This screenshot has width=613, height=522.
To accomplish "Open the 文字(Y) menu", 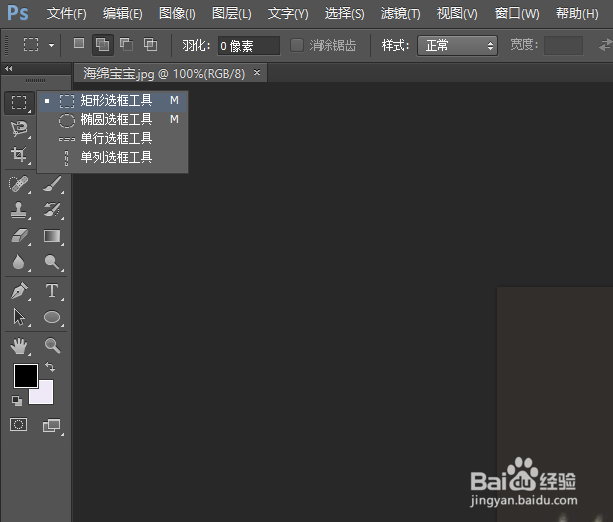I will coord(288,14).
